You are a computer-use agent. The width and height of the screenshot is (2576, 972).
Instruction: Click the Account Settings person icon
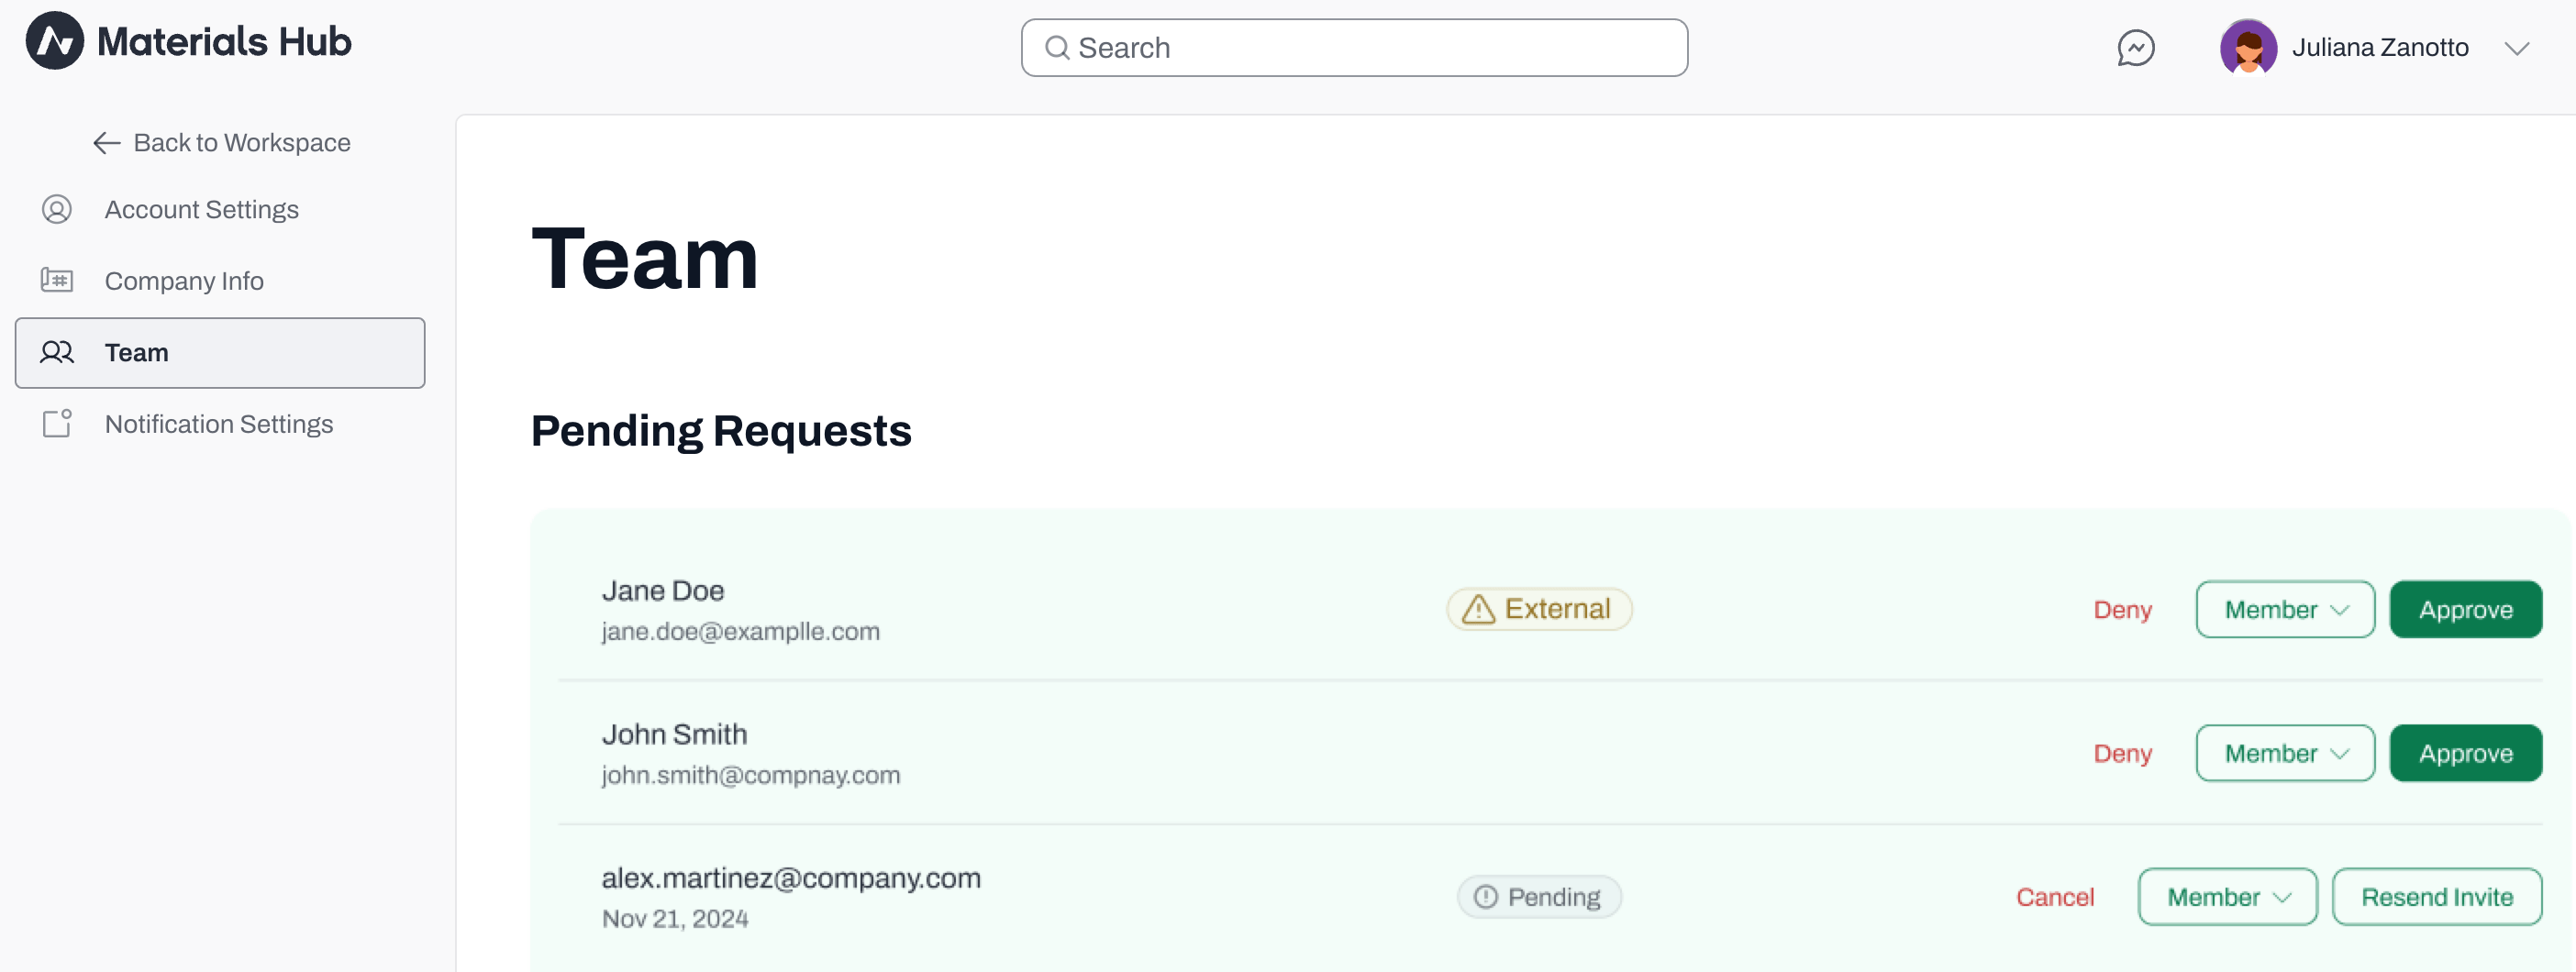(x=57, y=209)
